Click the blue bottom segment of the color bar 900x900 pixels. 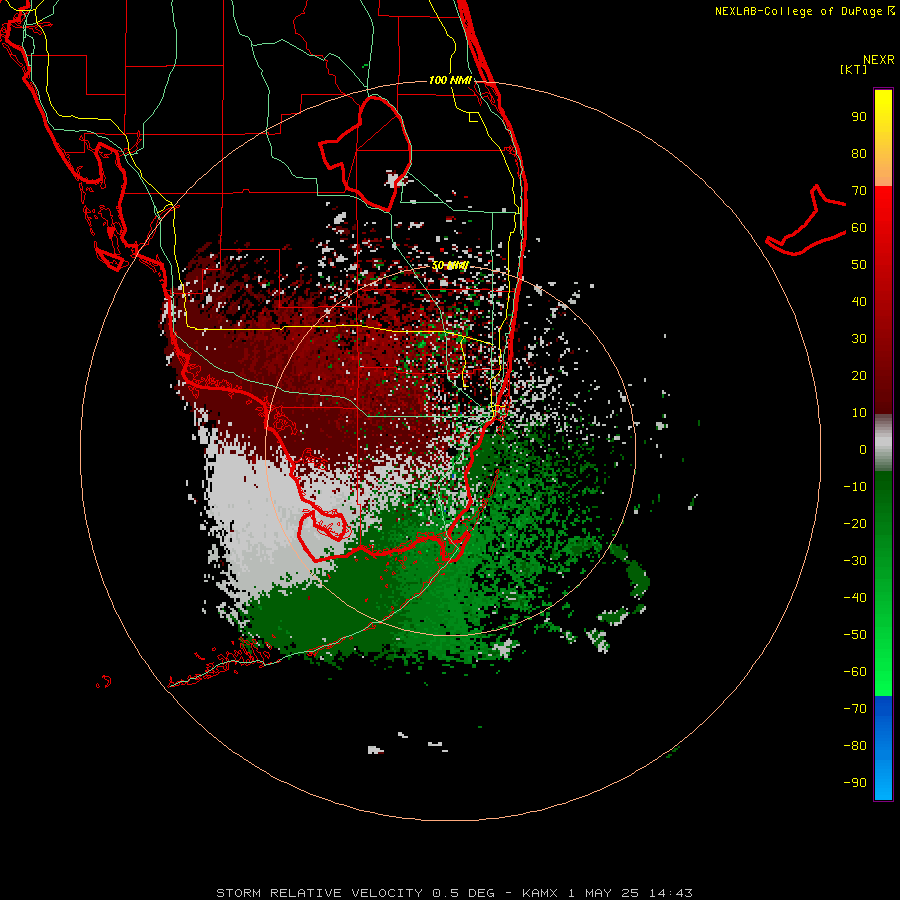pyautogui.click(x=883, y=748)
